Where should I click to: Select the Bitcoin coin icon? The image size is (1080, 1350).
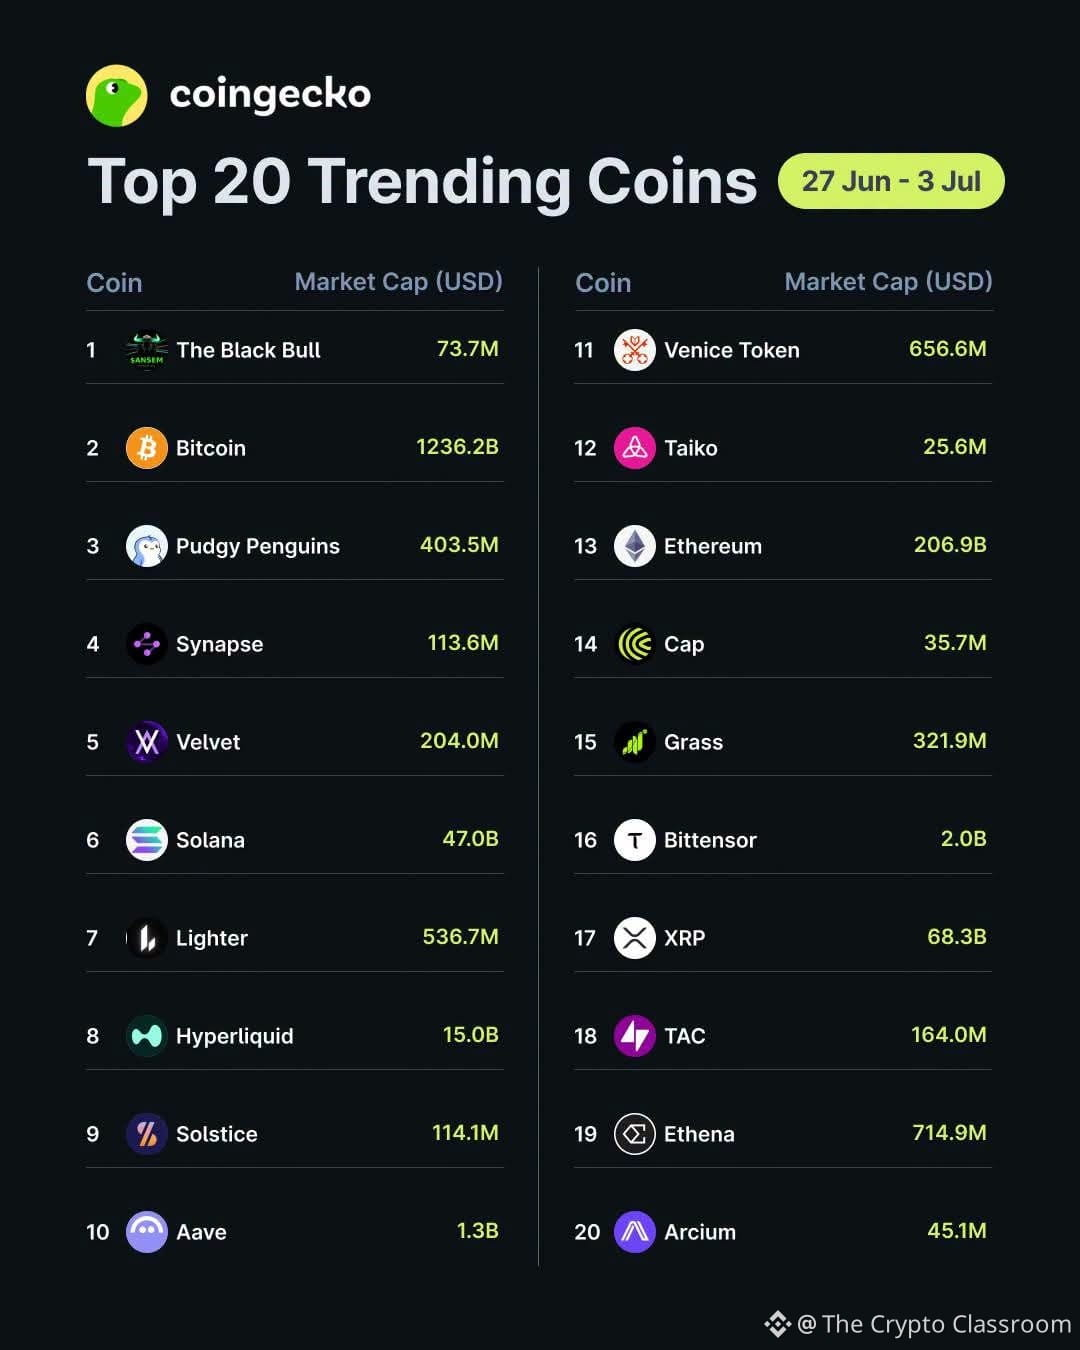tap(147, 448)
